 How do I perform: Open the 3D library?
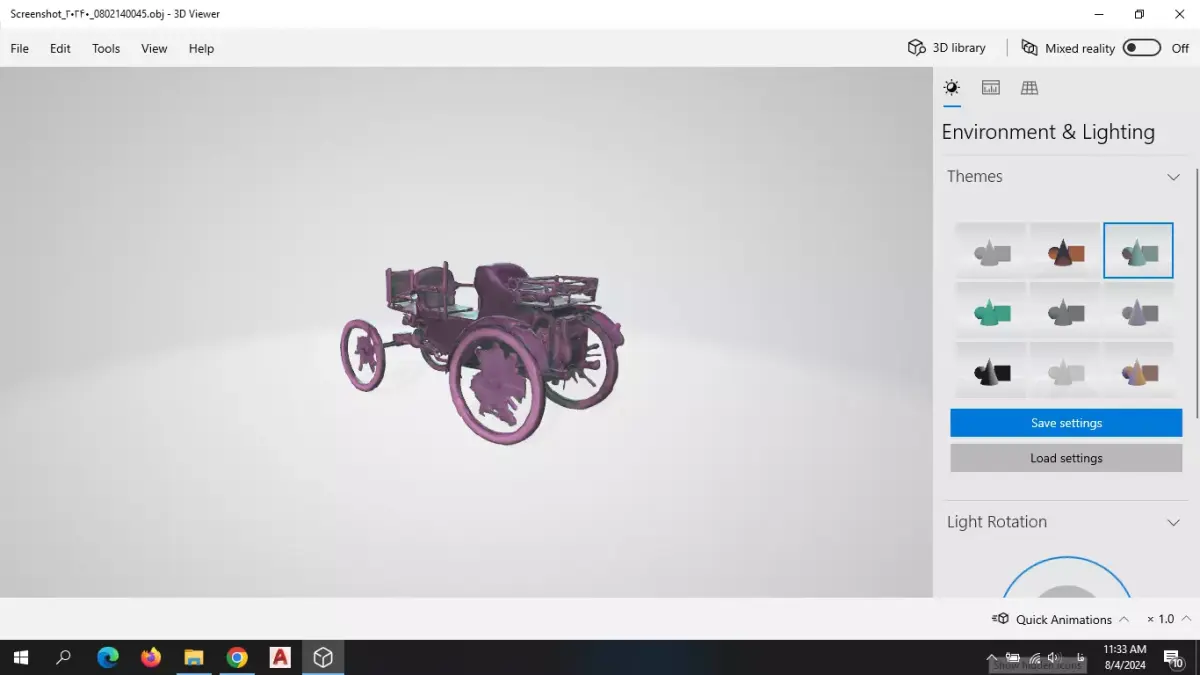(945, 47)
